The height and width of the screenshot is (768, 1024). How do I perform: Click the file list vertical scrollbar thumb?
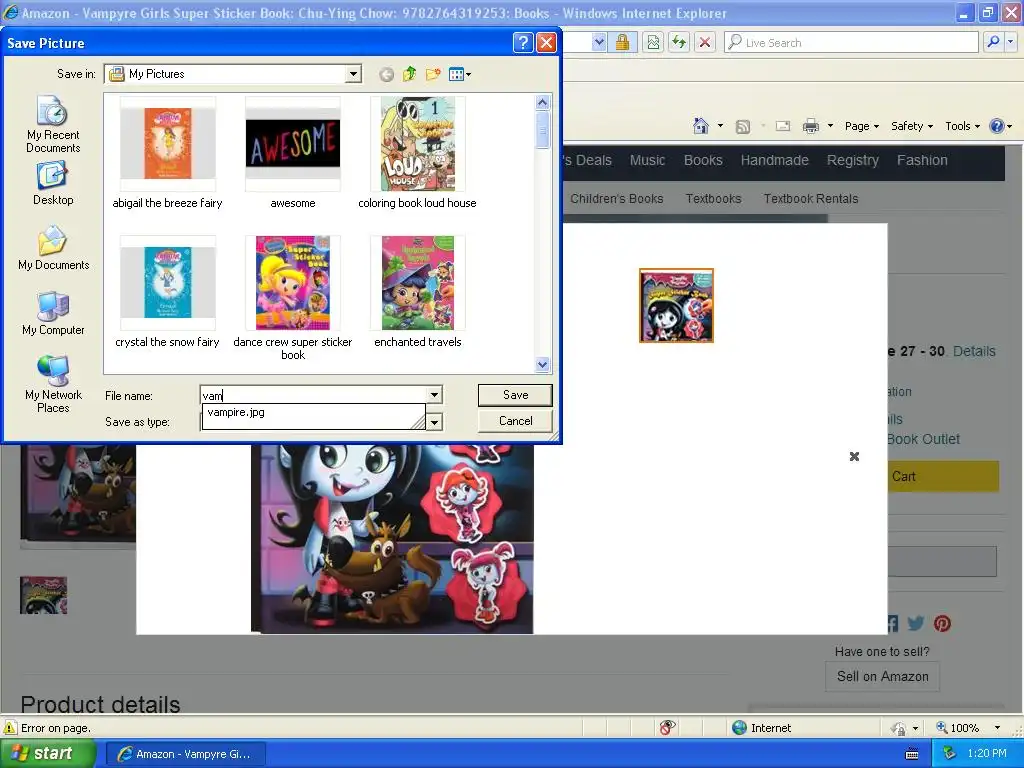point(542,130)
